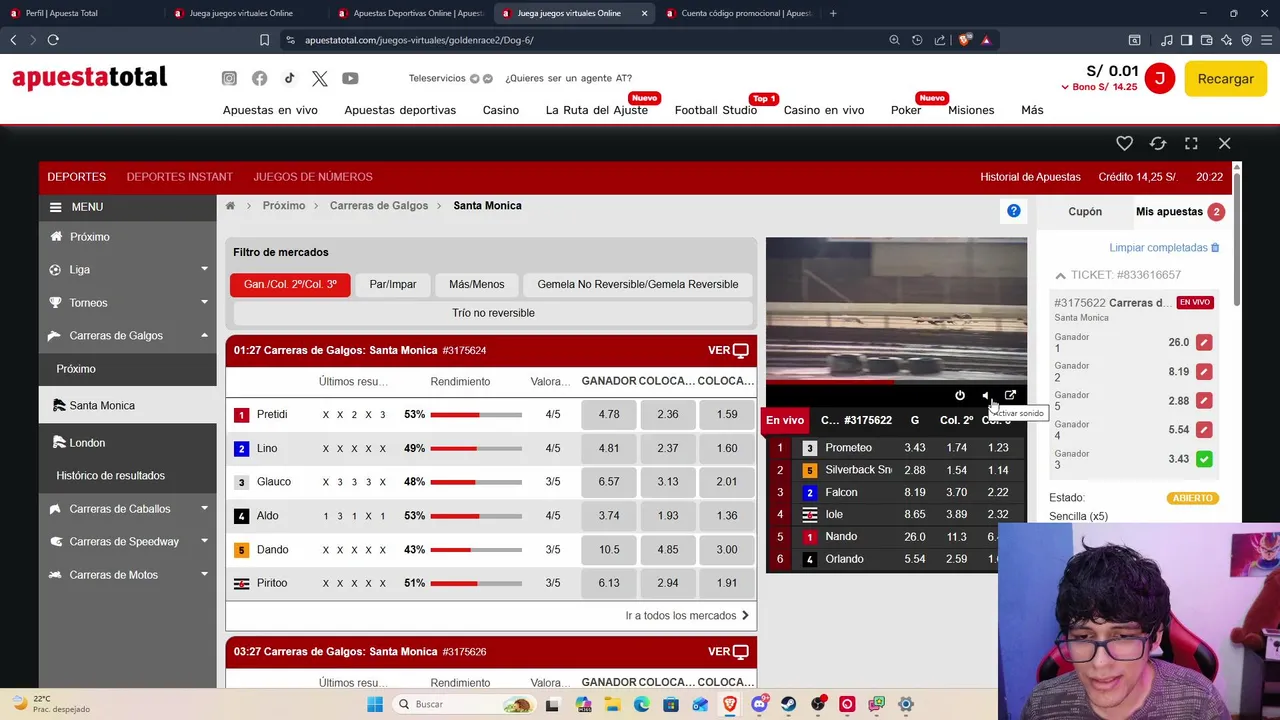Switch to the DEPORTES INSTANT tab
1280x720 pixels.
tap(179, 177)
